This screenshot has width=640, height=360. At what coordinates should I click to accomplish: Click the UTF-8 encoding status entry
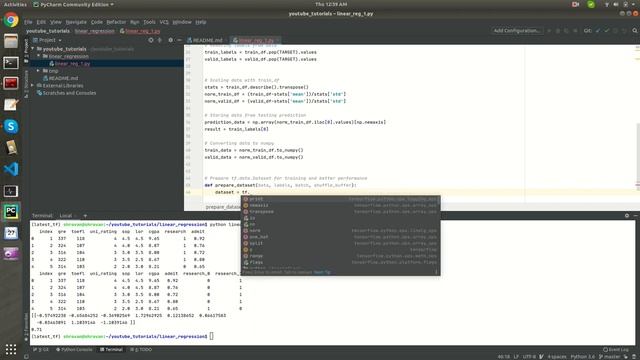529,357
